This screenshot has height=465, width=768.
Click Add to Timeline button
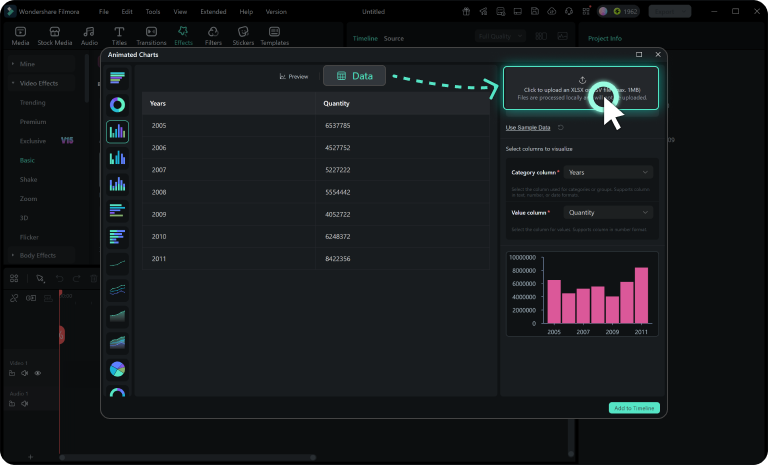(x=634, y=408)
